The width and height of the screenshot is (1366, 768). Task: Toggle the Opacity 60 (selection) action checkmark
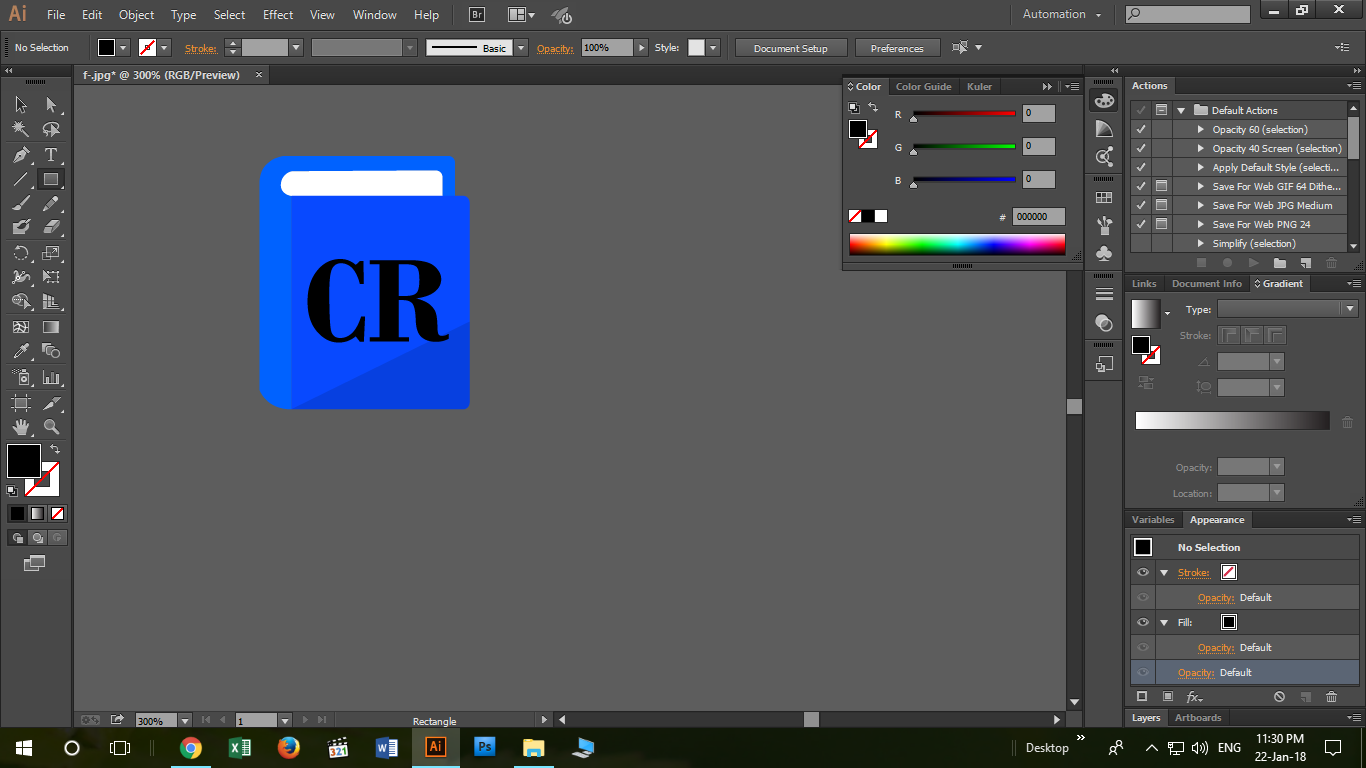(1141, 129)
